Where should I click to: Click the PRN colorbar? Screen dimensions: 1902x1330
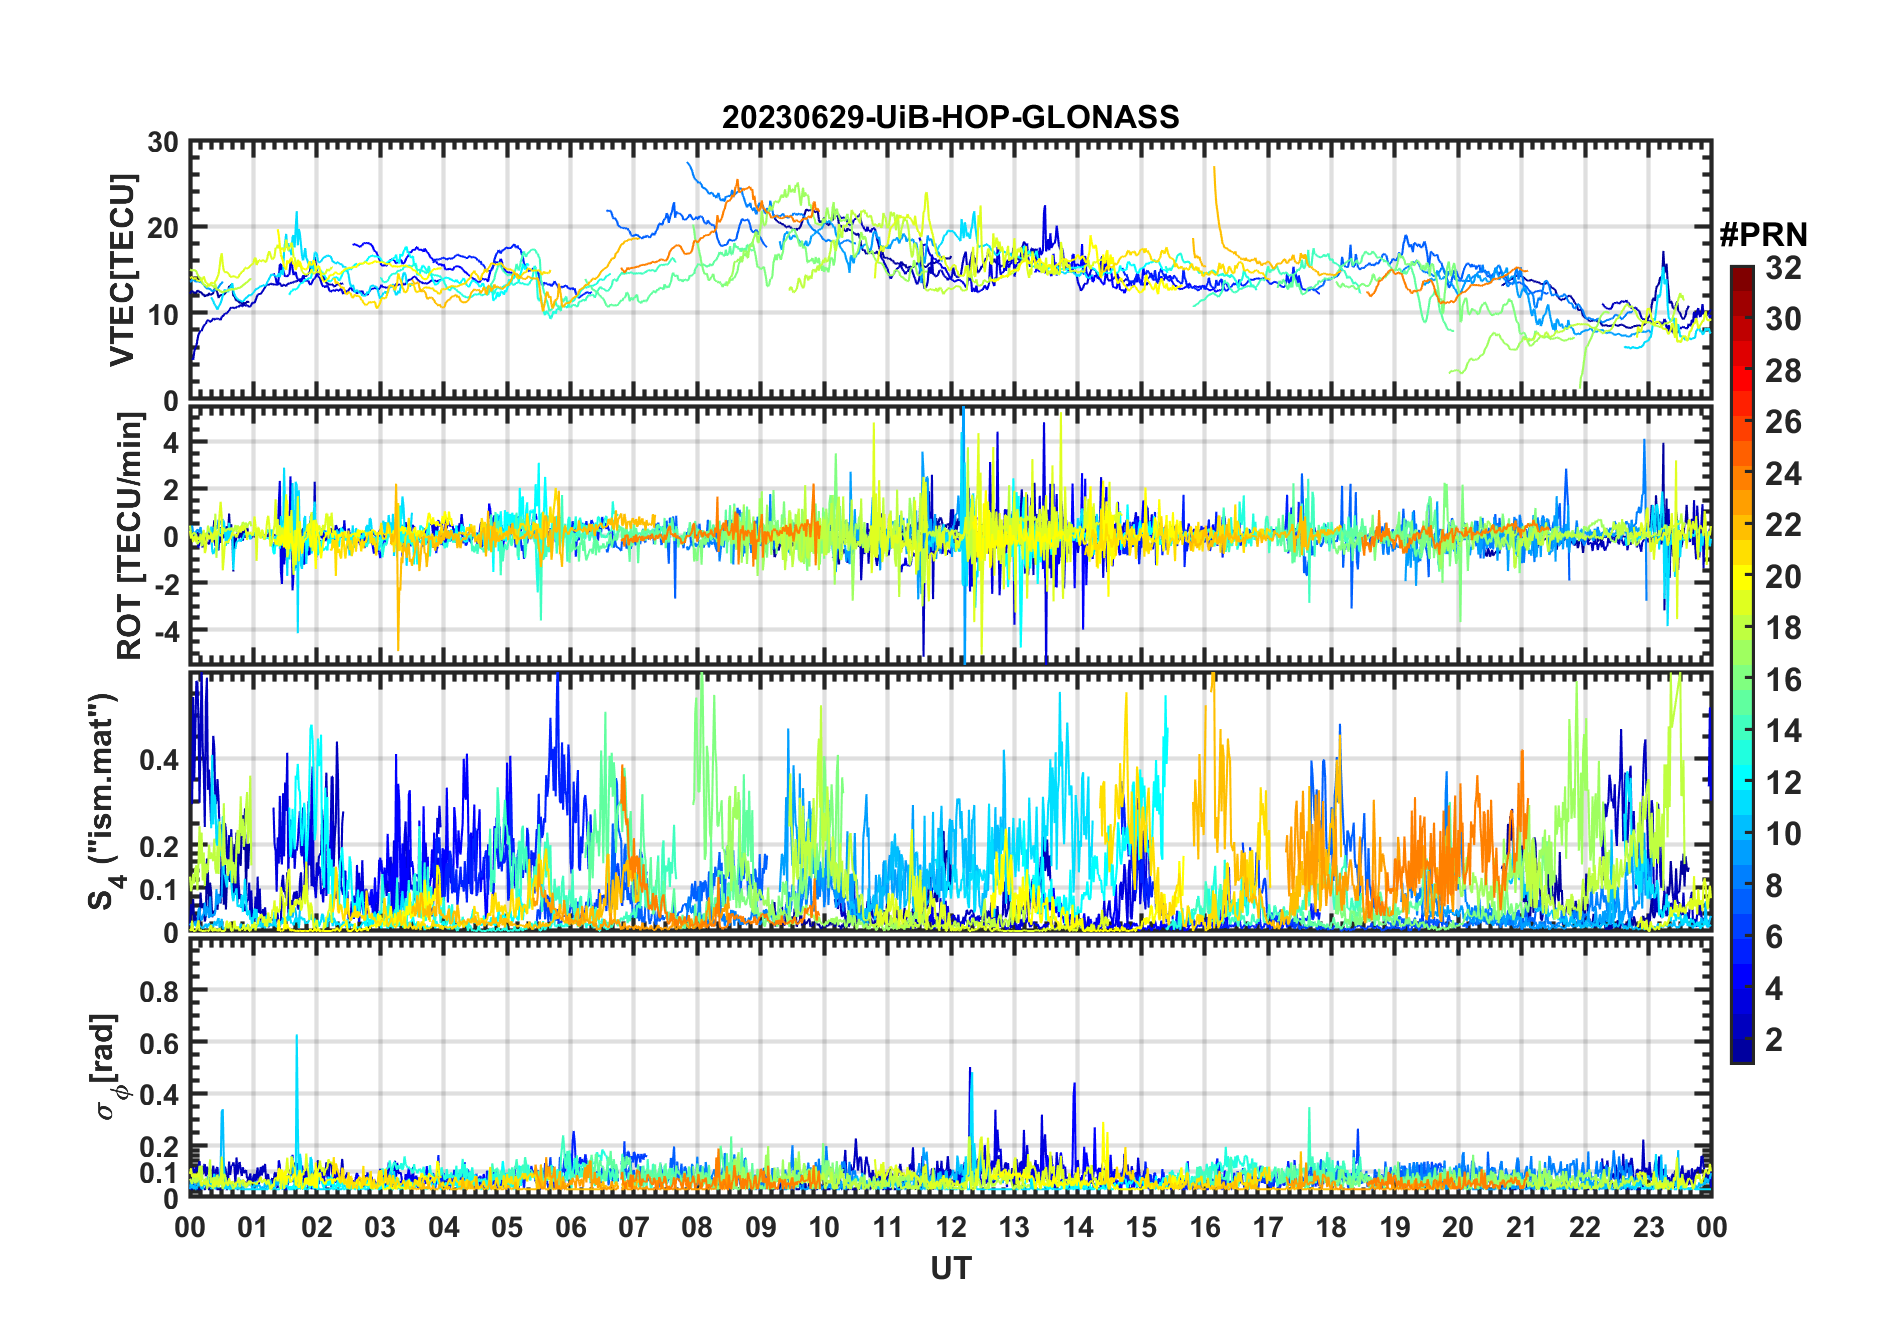(1742, 664)
